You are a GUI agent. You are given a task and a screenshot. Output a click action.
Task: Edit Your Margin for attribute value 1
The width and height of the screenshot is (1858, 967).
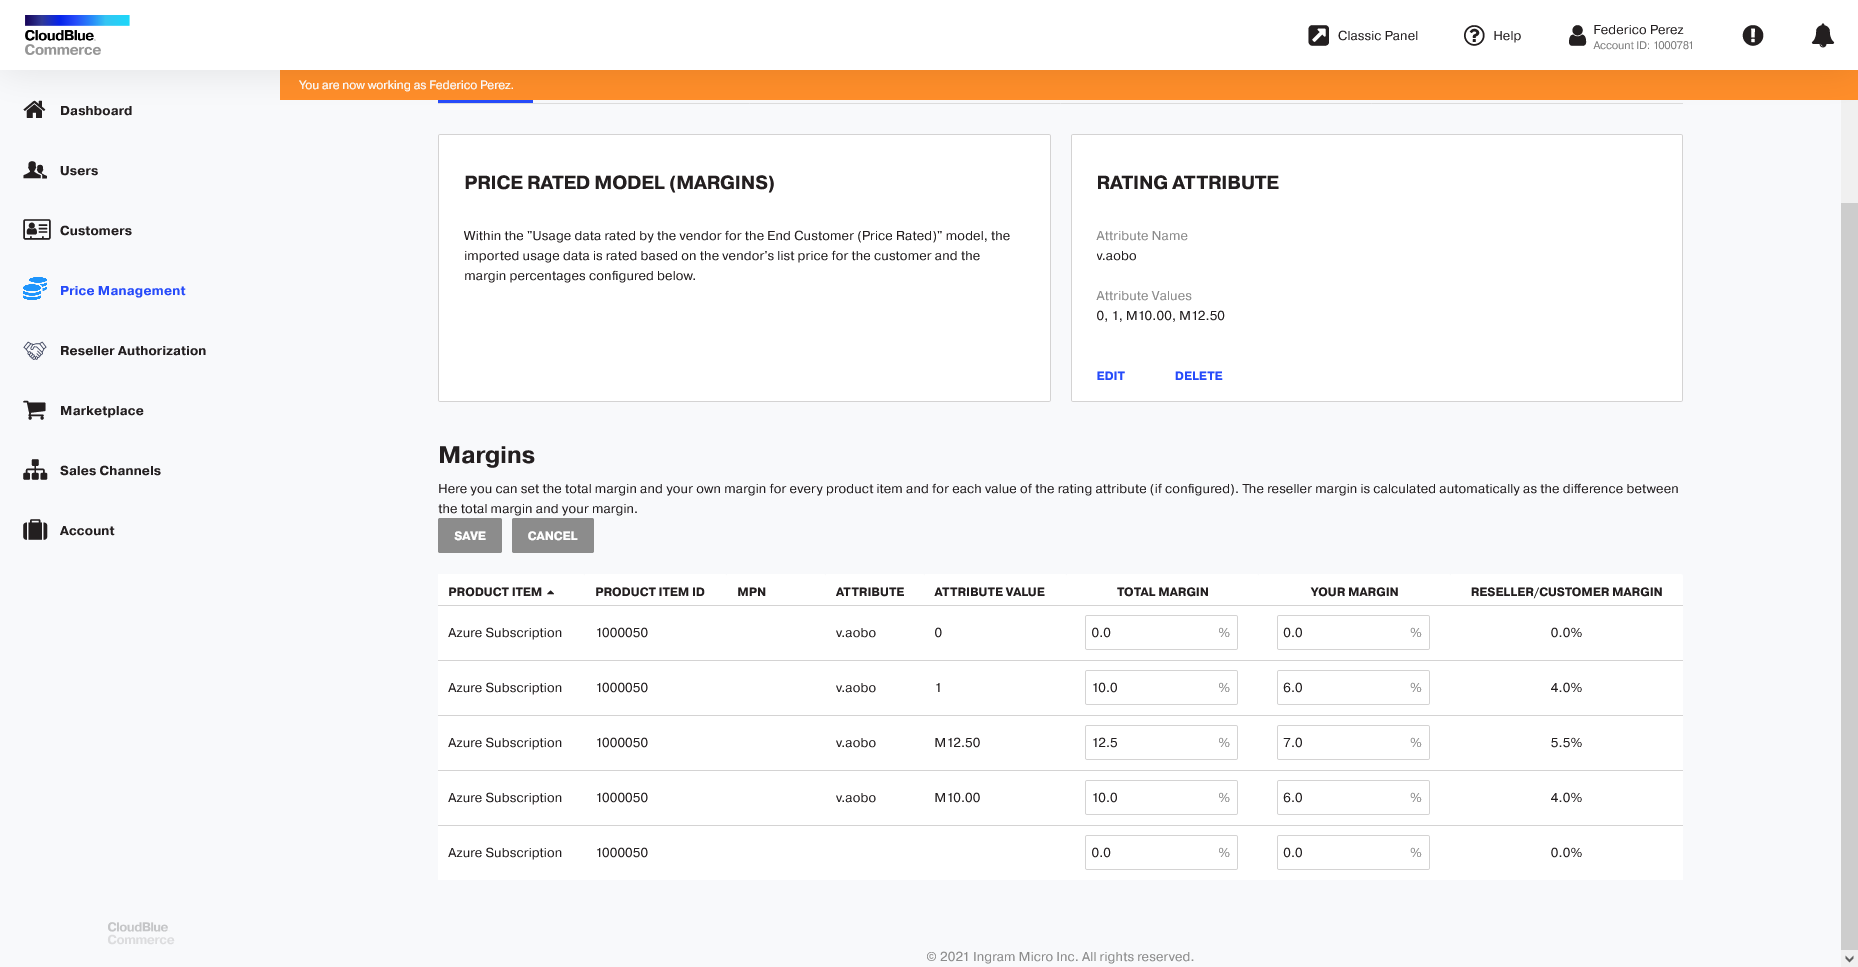coord(1353,688)
